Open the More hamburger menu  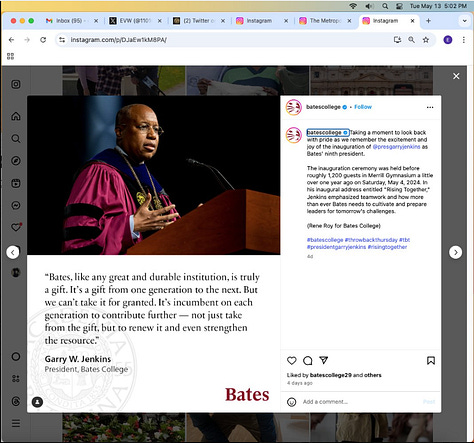pos(16,423)
